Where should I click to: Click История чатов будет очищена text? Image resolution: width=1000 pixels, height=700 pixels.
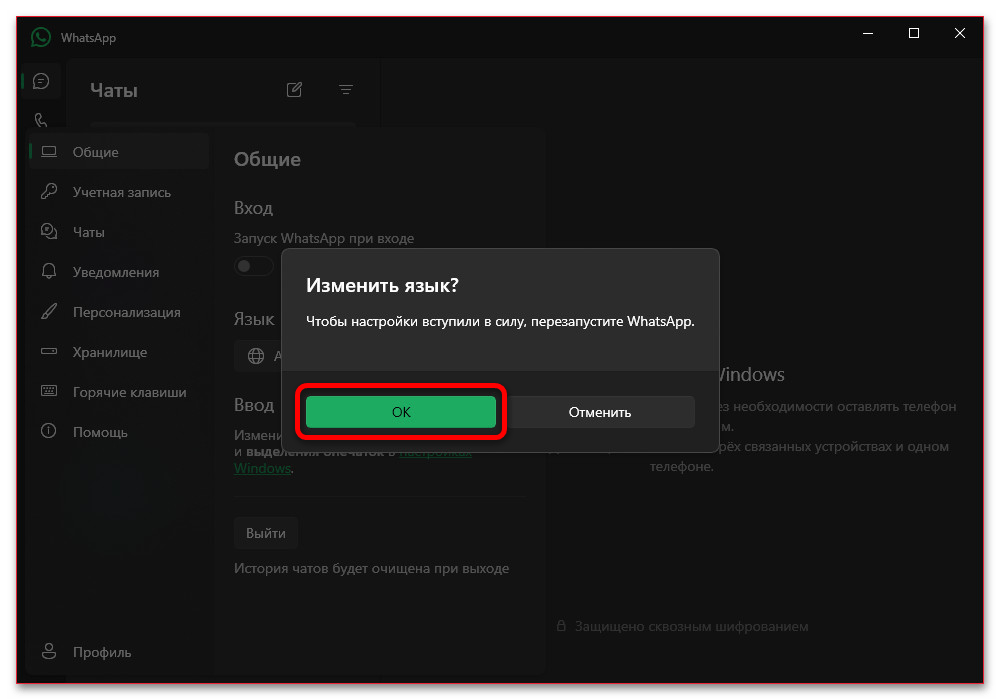371,568
